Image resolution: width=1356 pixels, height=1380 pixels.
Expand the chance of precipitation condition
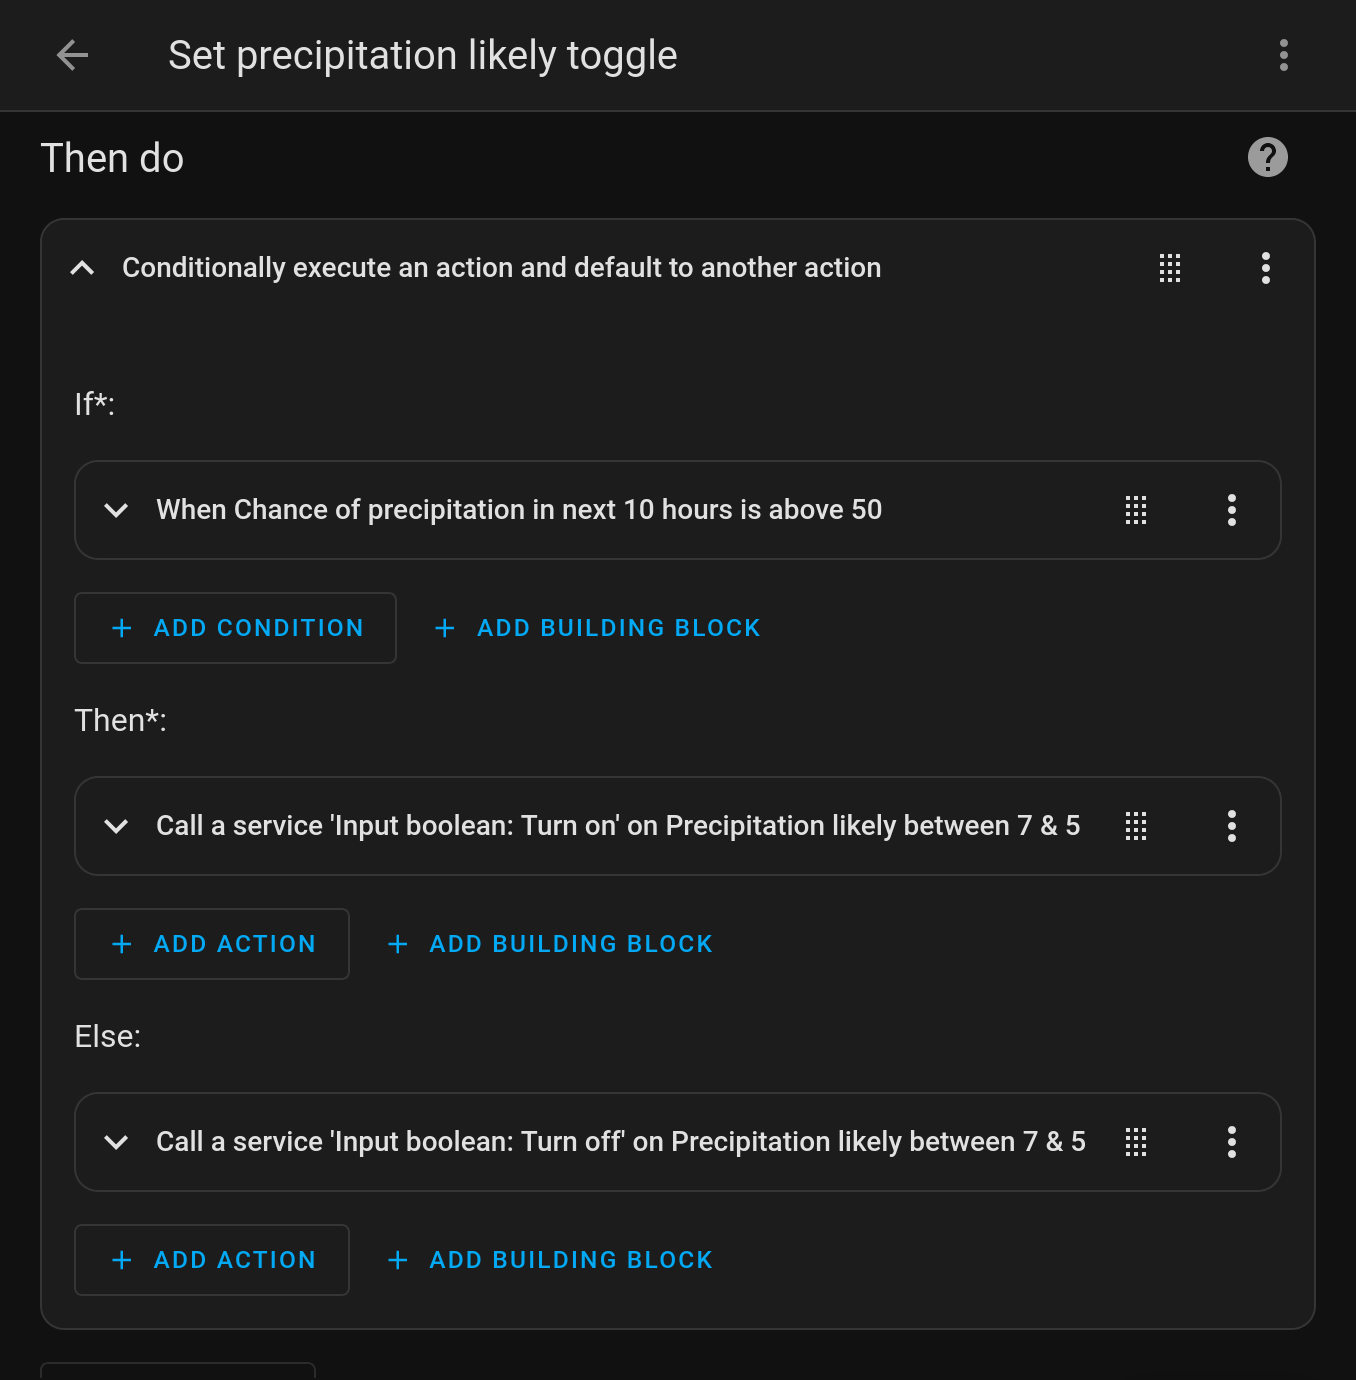point(116,510)
